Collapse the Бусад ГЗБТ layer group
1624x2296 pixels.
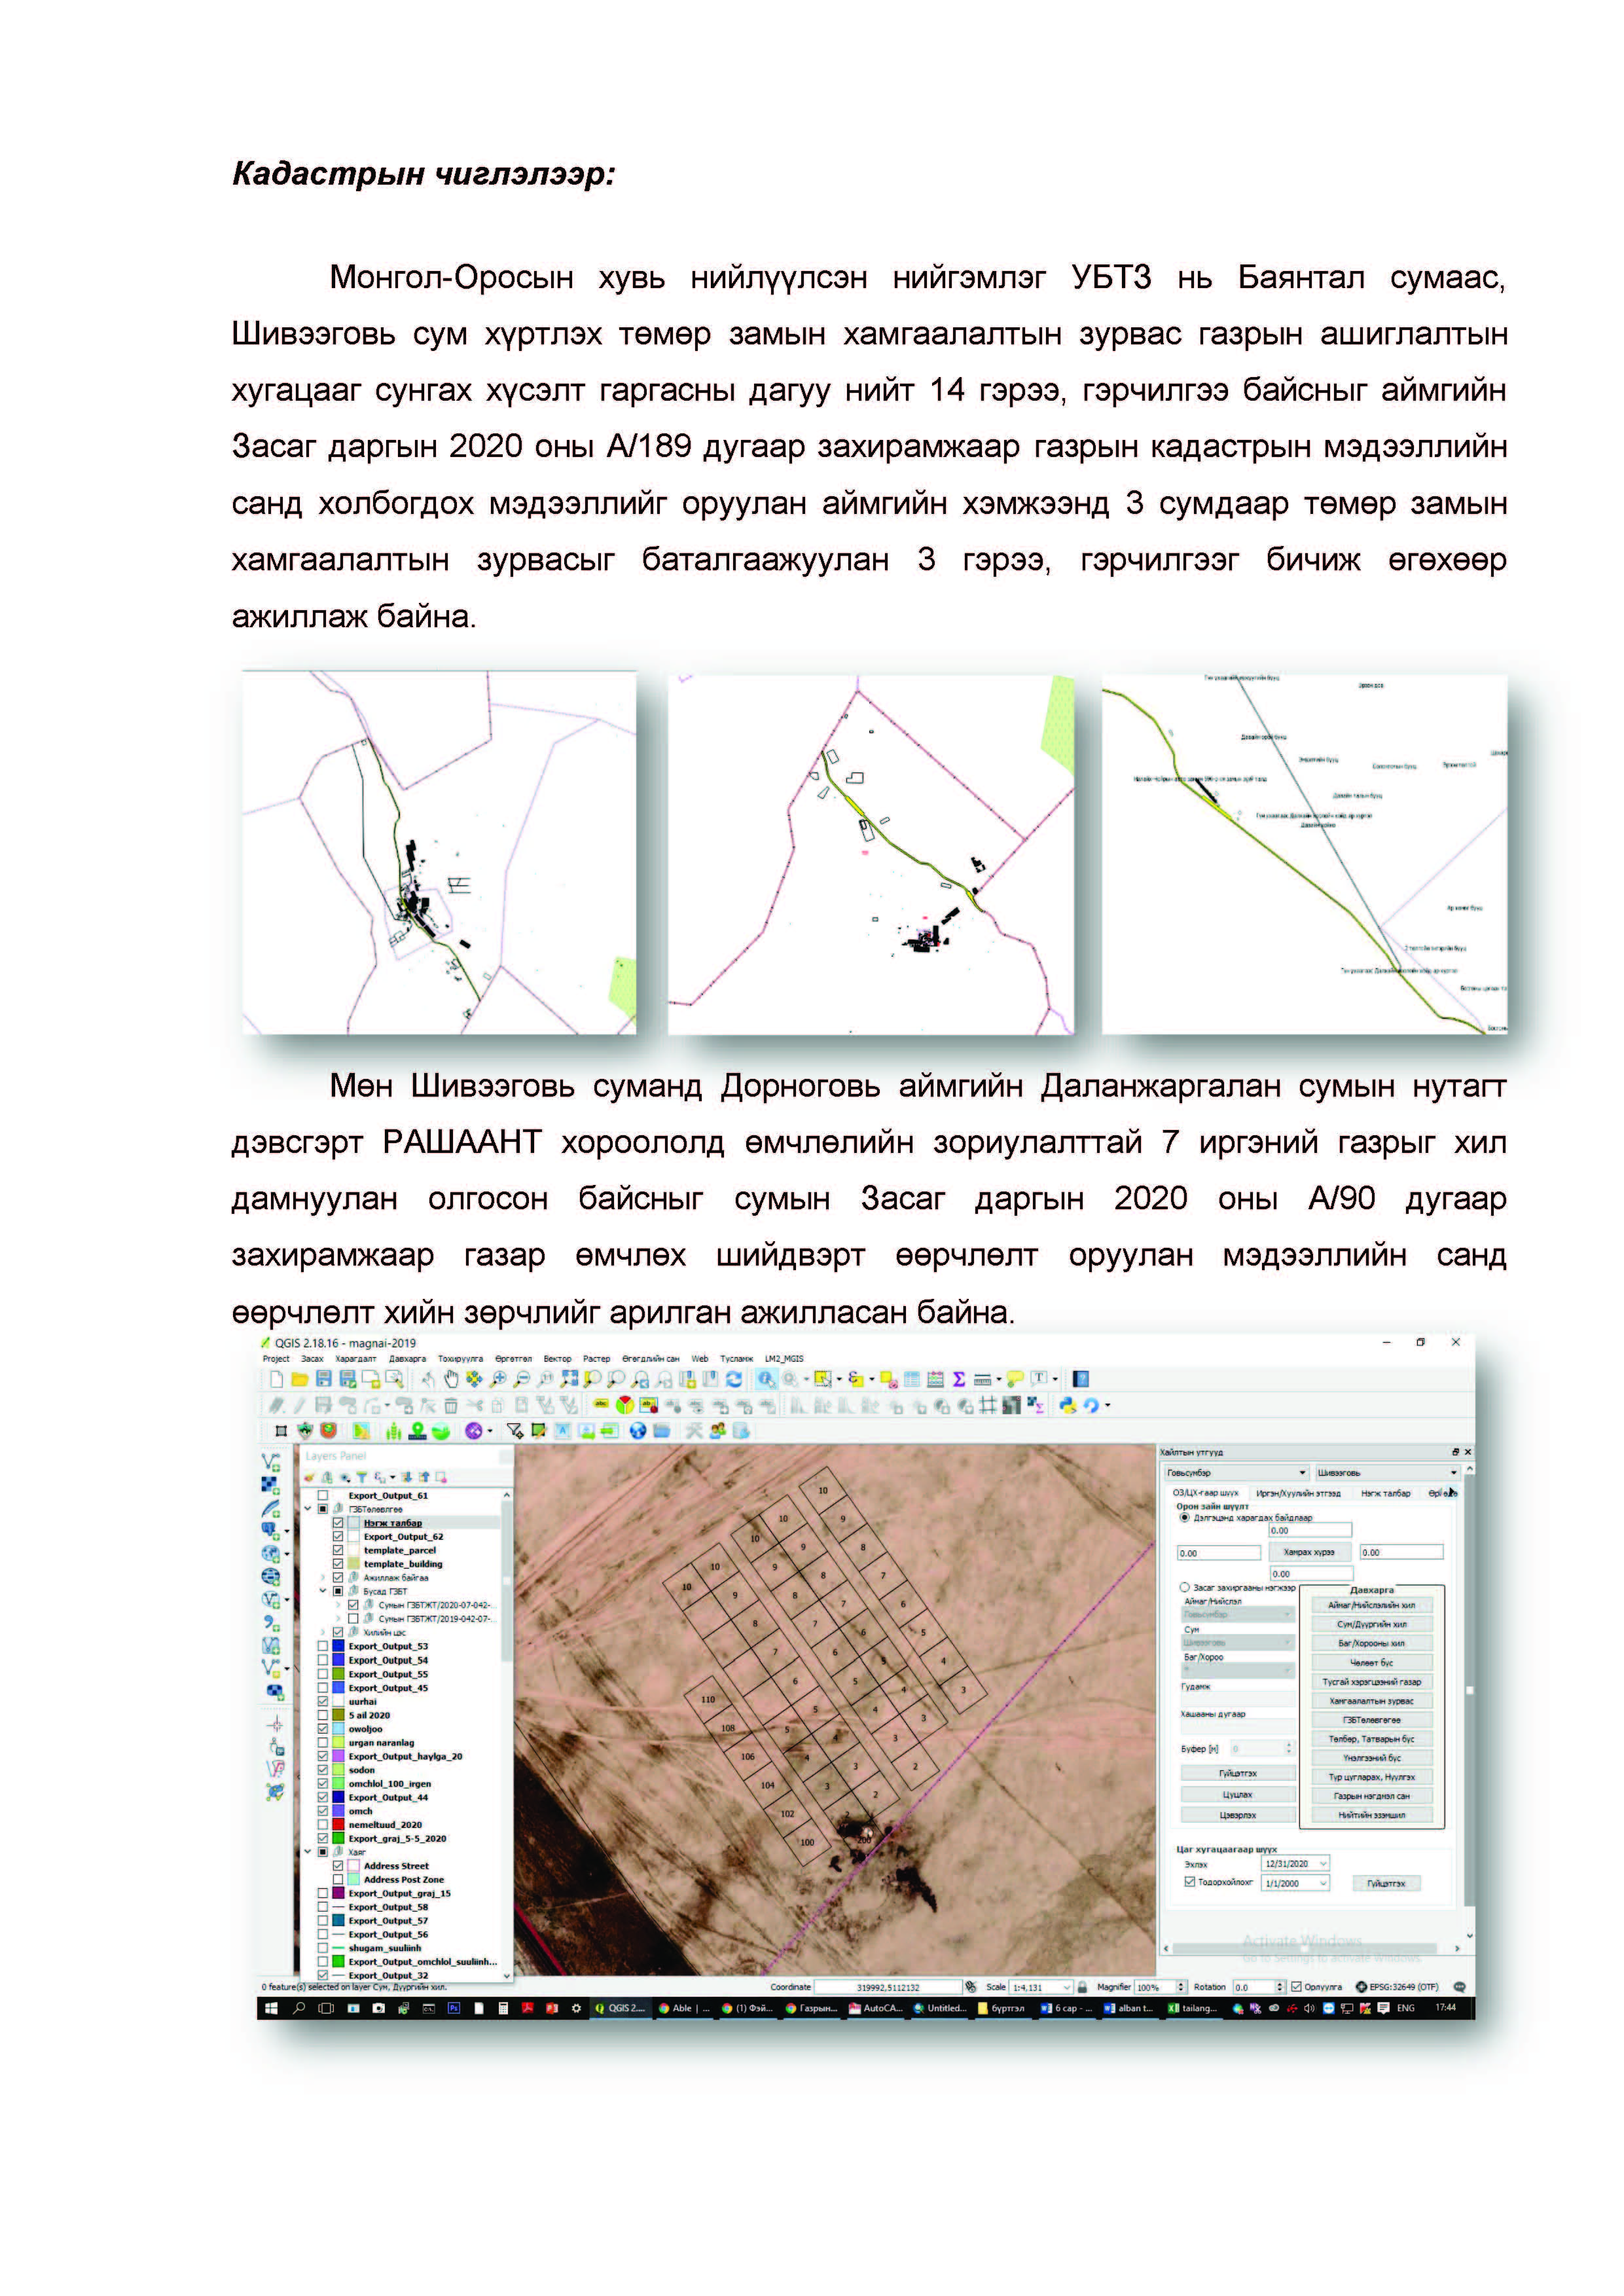tap(323, 1591)
